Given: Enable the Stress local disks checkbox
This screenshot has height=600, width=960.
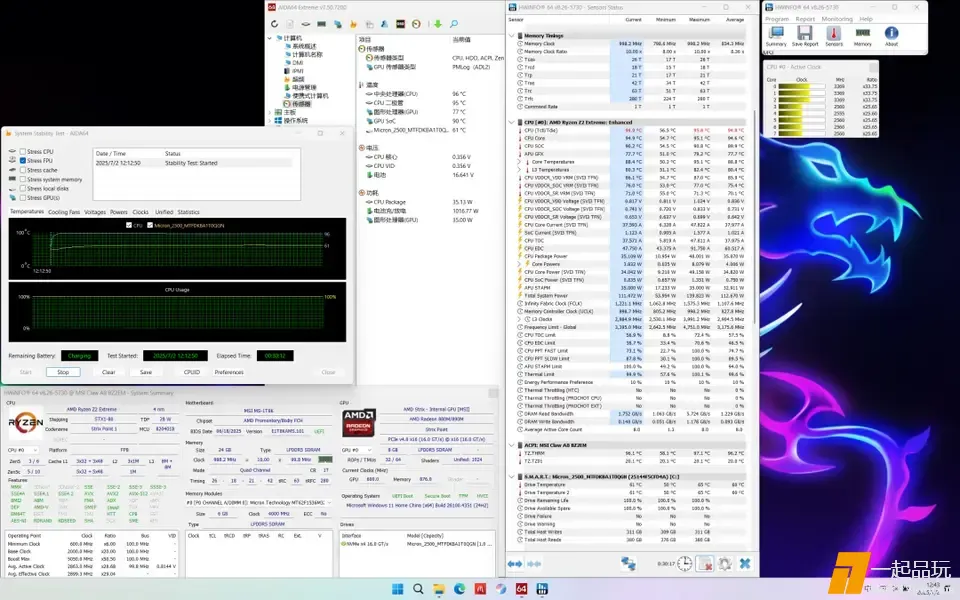Looking at the screenshot, I should (x=23, y=189).
